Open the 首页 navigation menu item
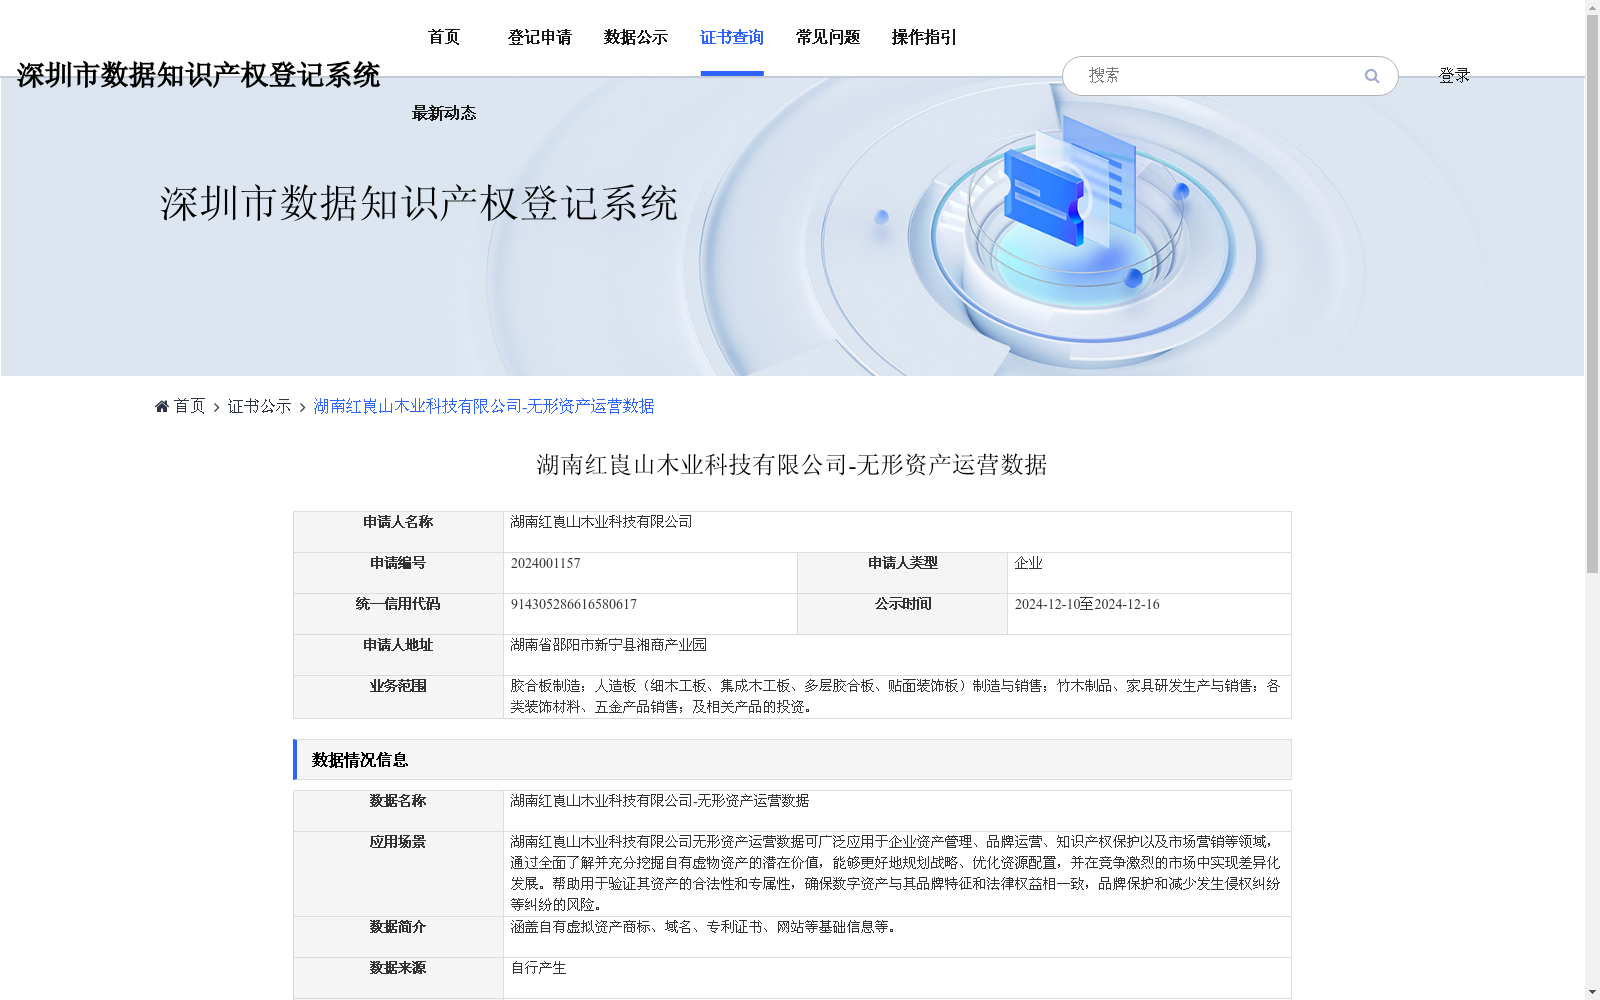 click(x=444, y=37)
